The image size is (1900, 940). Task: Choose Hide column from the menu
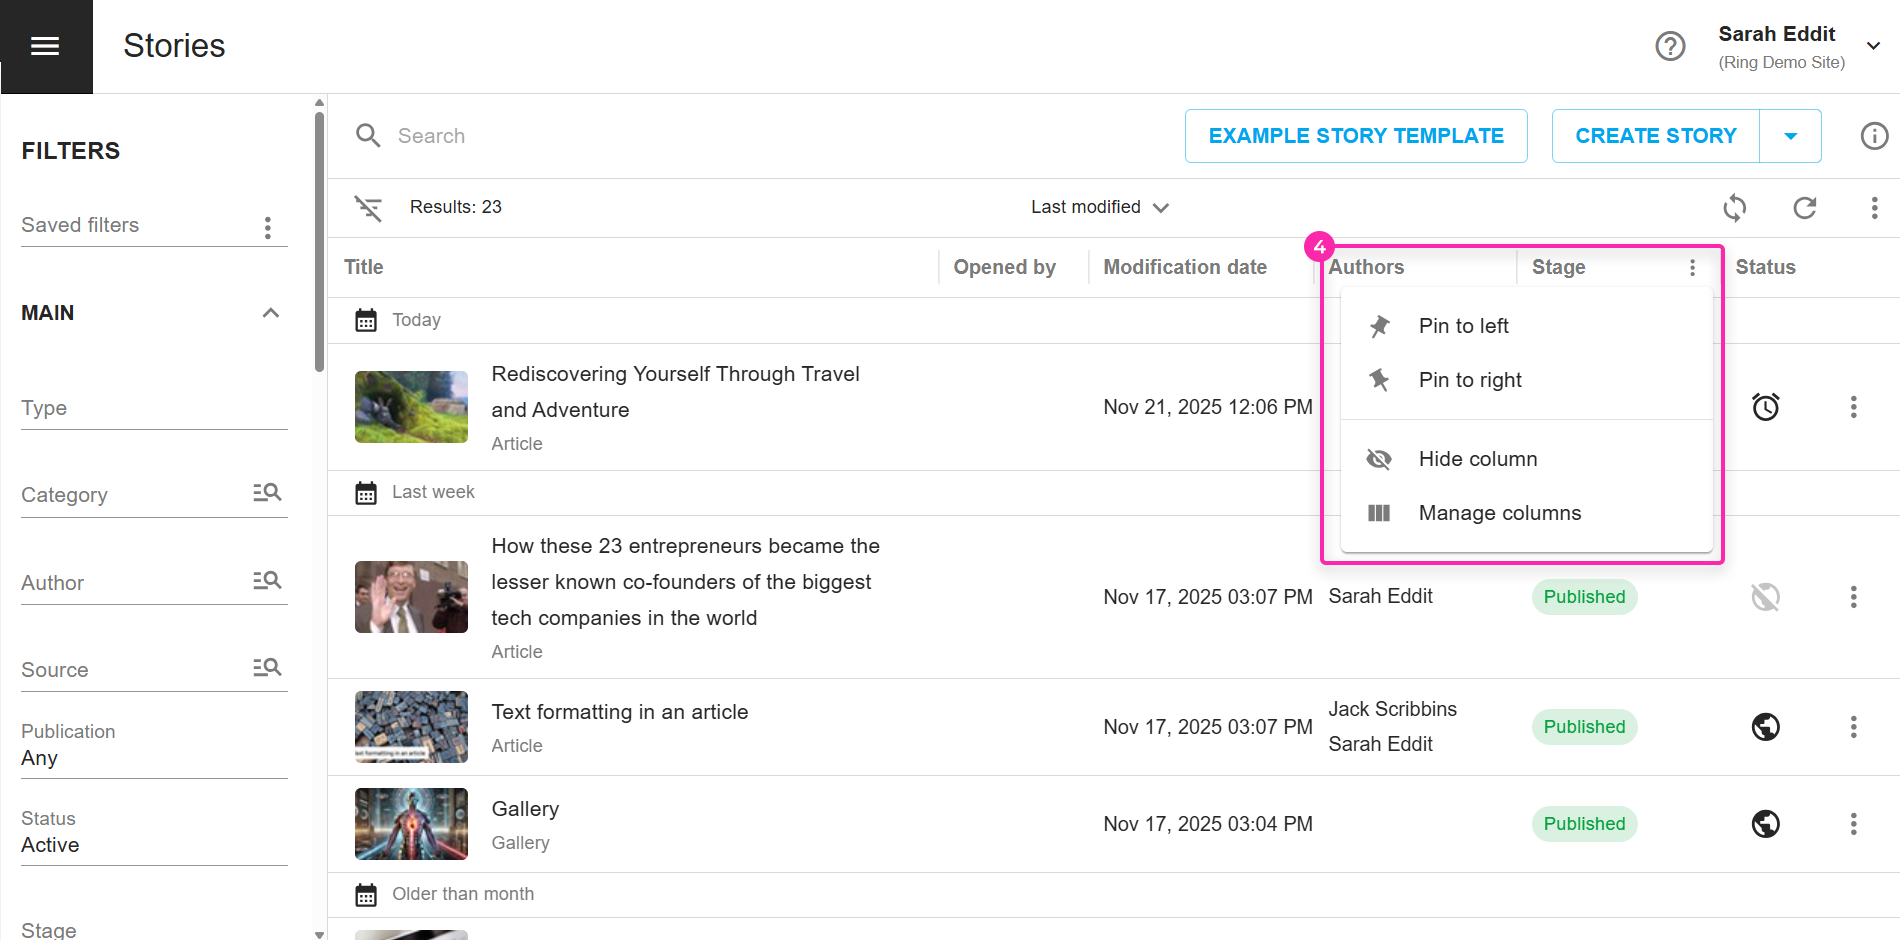click(x=1477, y=459)
